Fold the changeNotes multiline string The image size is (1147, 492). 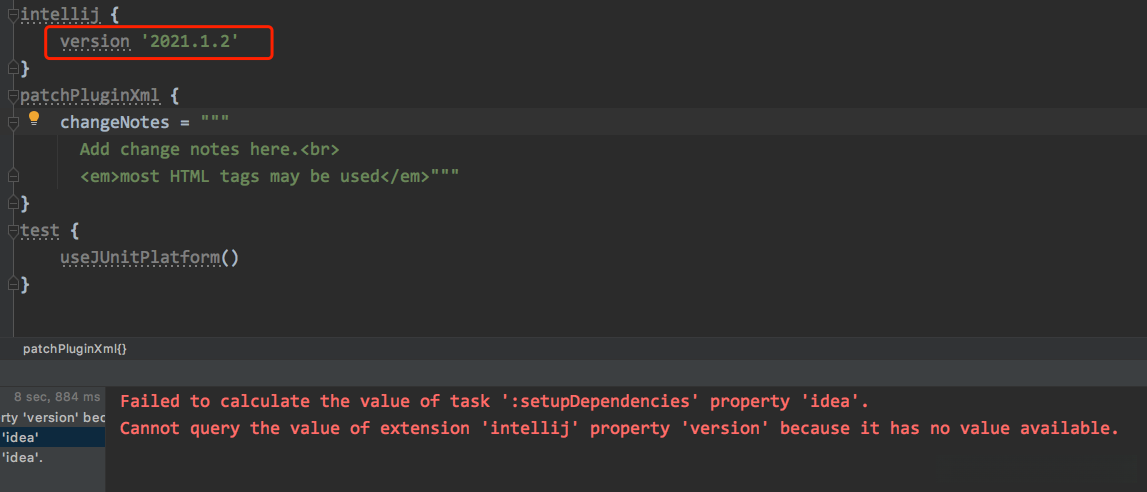pos(13,122)
